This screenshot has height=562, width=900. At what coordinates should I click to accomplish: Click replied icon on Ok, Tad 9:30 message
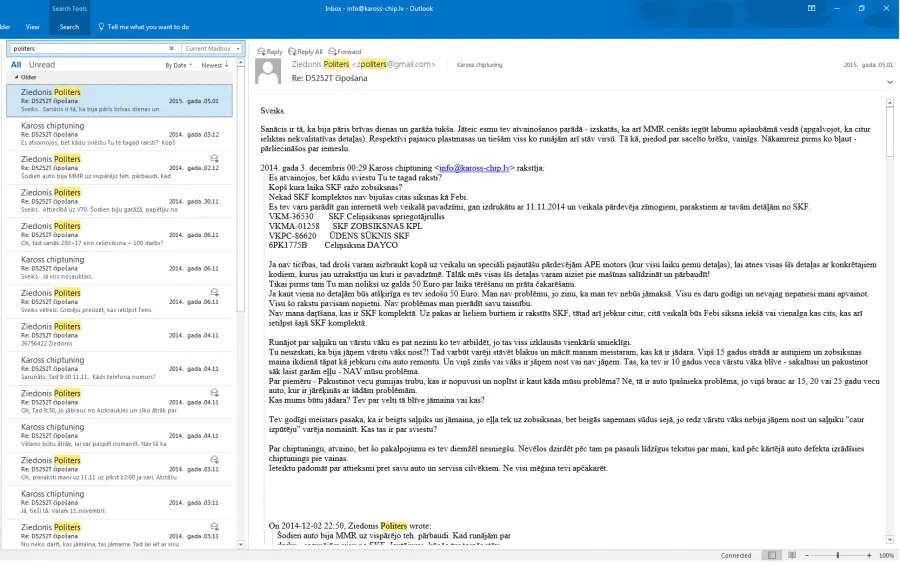(x=214, y=393)
